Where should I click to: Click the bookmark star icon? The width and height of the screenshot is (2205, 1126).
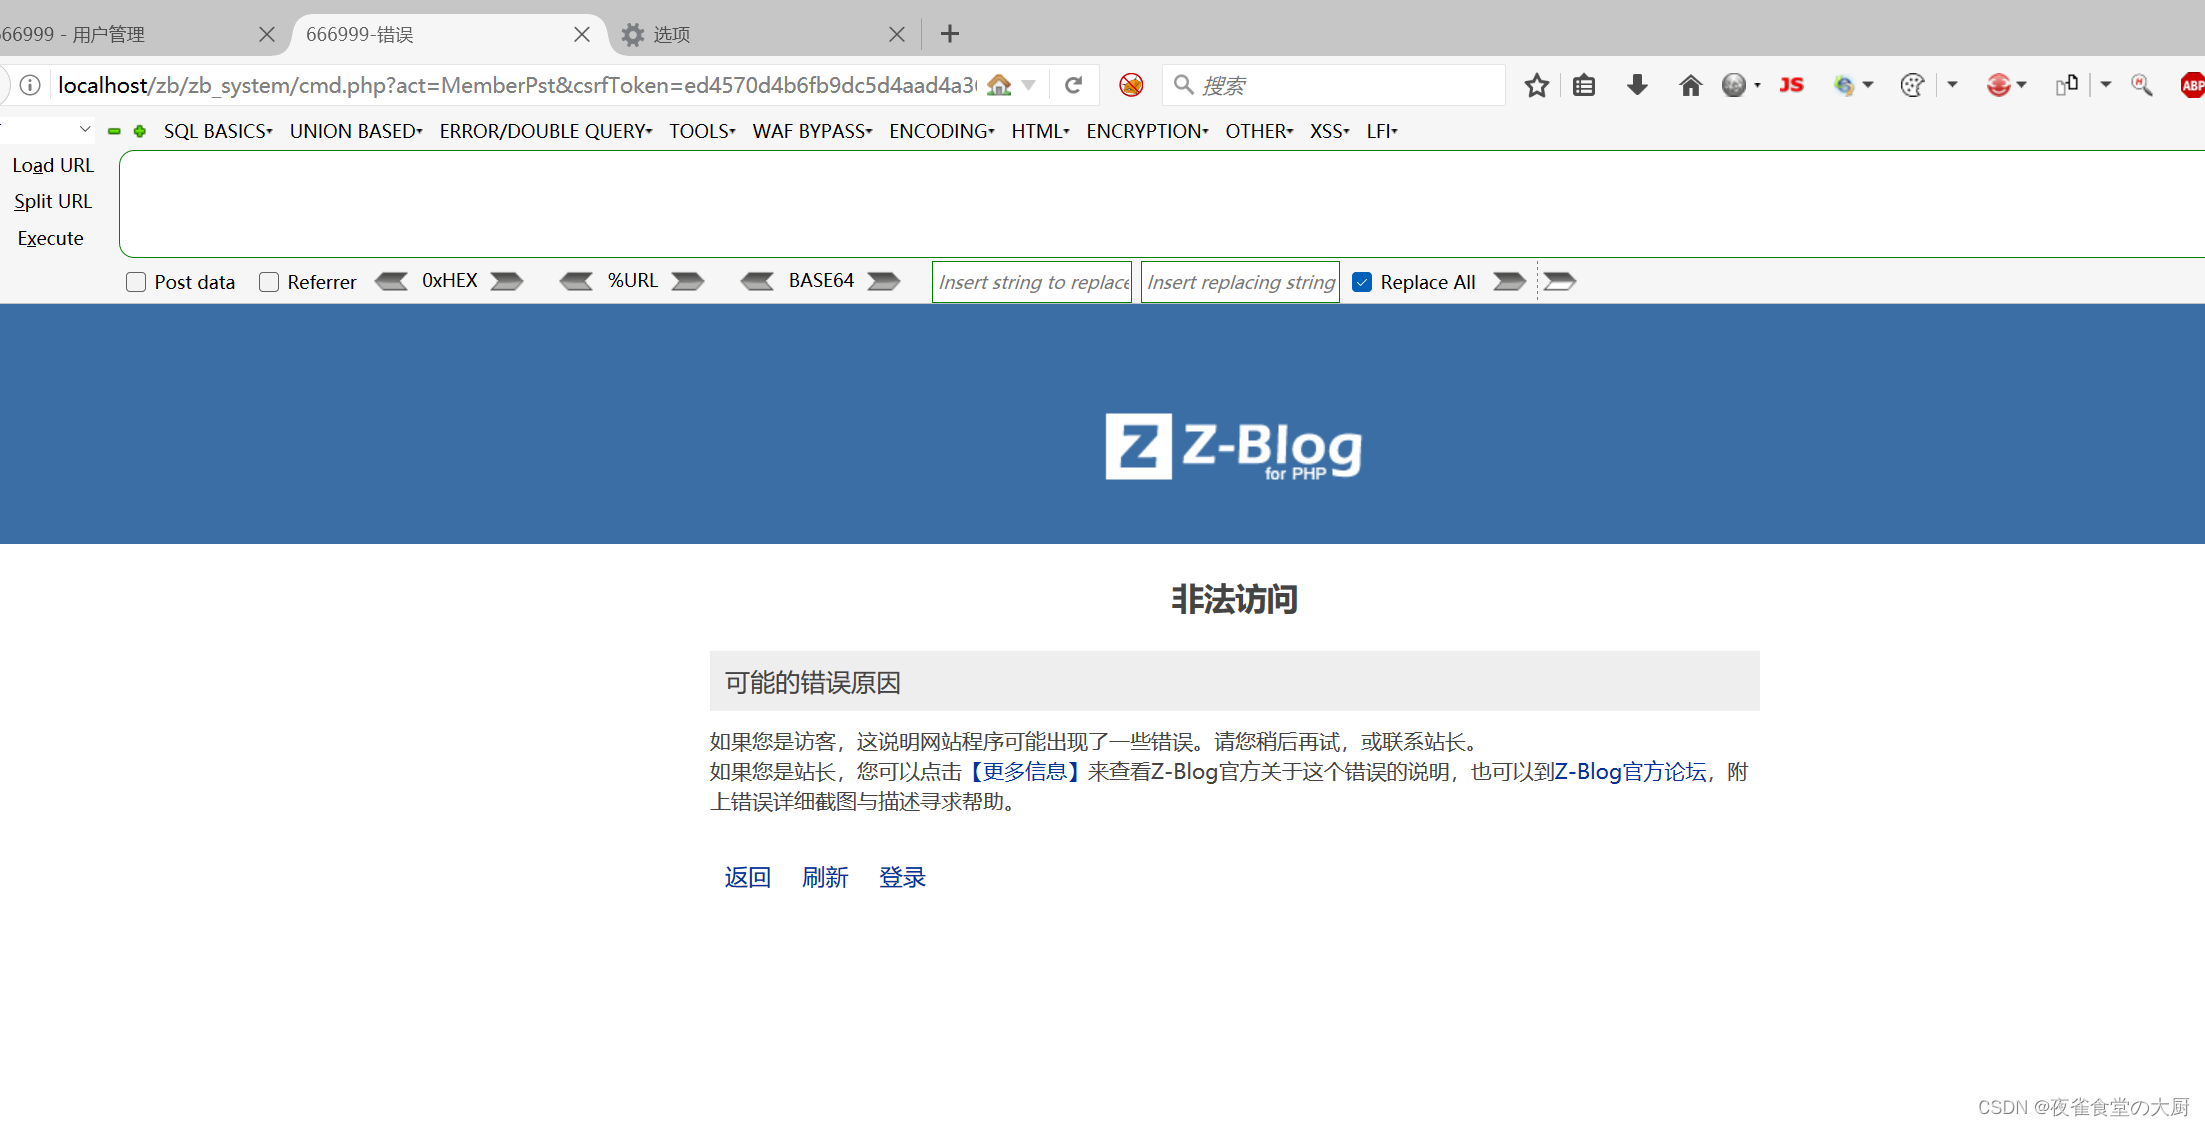click(x=1536, y=86)
